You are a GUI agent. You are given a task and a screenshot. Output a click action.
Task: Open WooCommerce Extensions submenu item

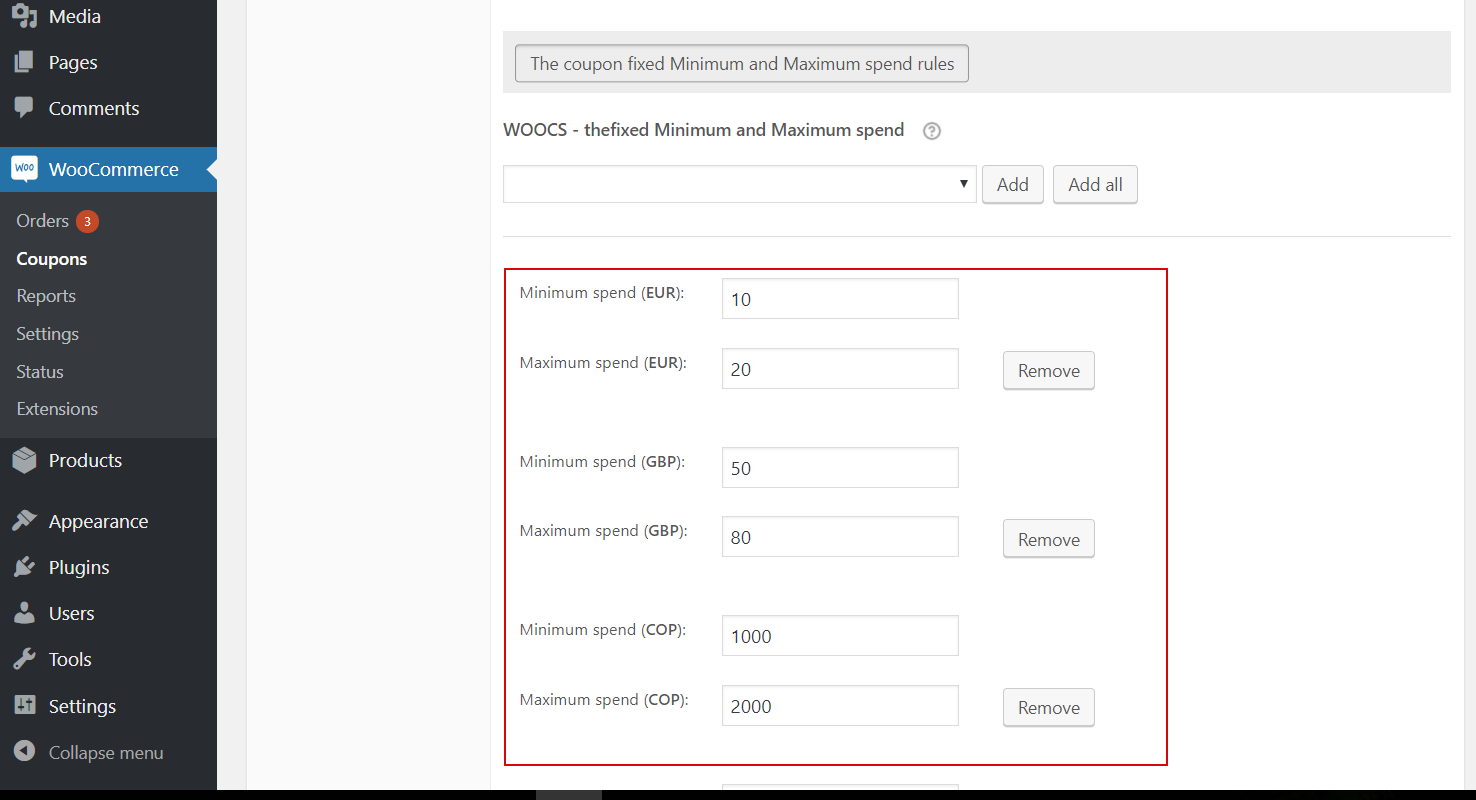pyautogui.click(x=57, y=409)
